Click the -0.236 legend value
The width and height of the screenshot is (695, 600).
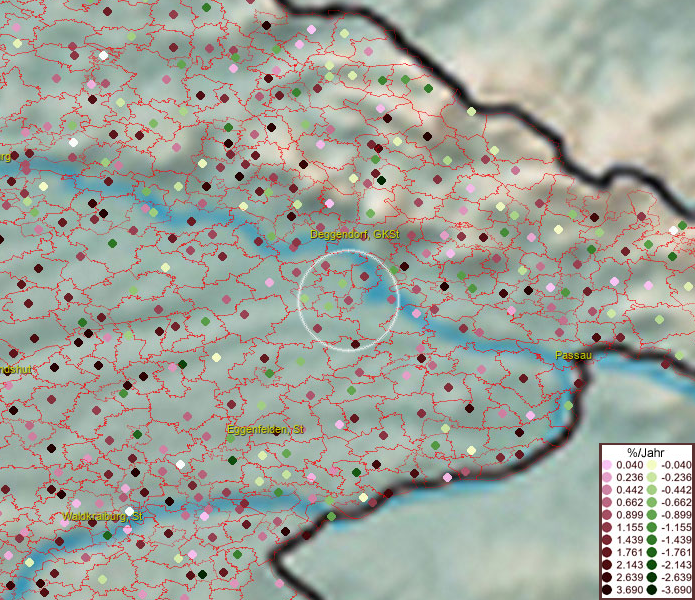click(x=676, y=477)
